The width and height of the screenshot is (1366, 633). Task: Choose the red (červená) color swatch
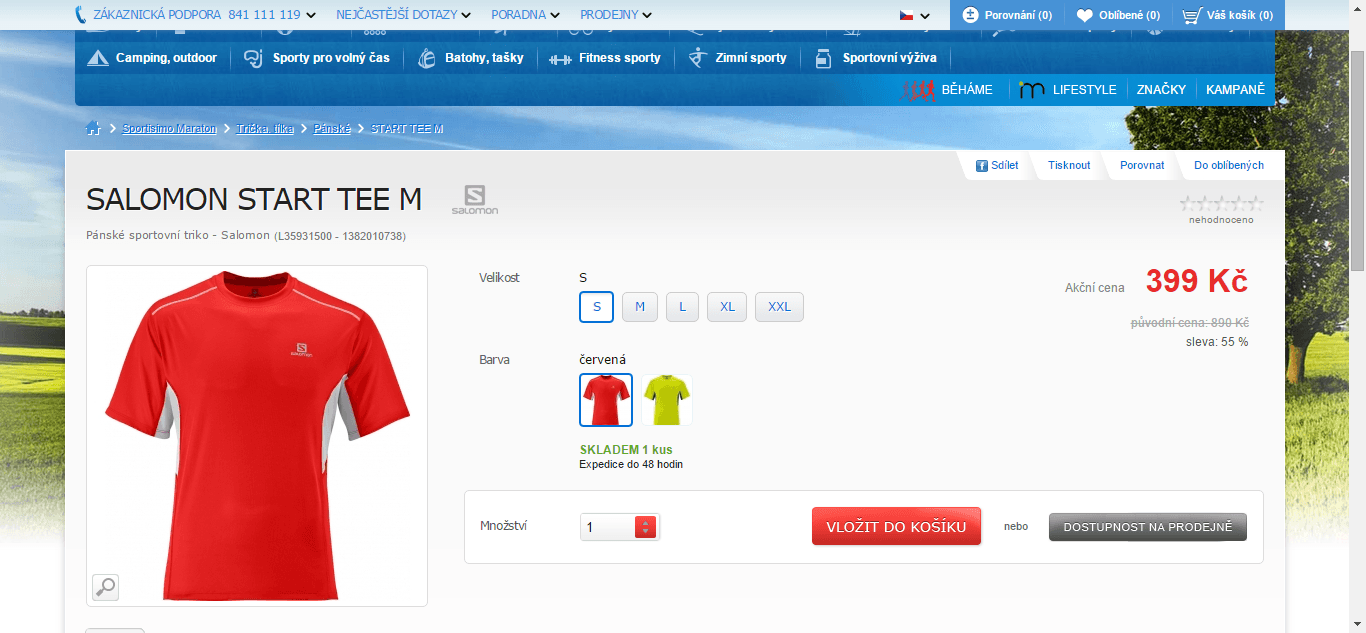606,400
